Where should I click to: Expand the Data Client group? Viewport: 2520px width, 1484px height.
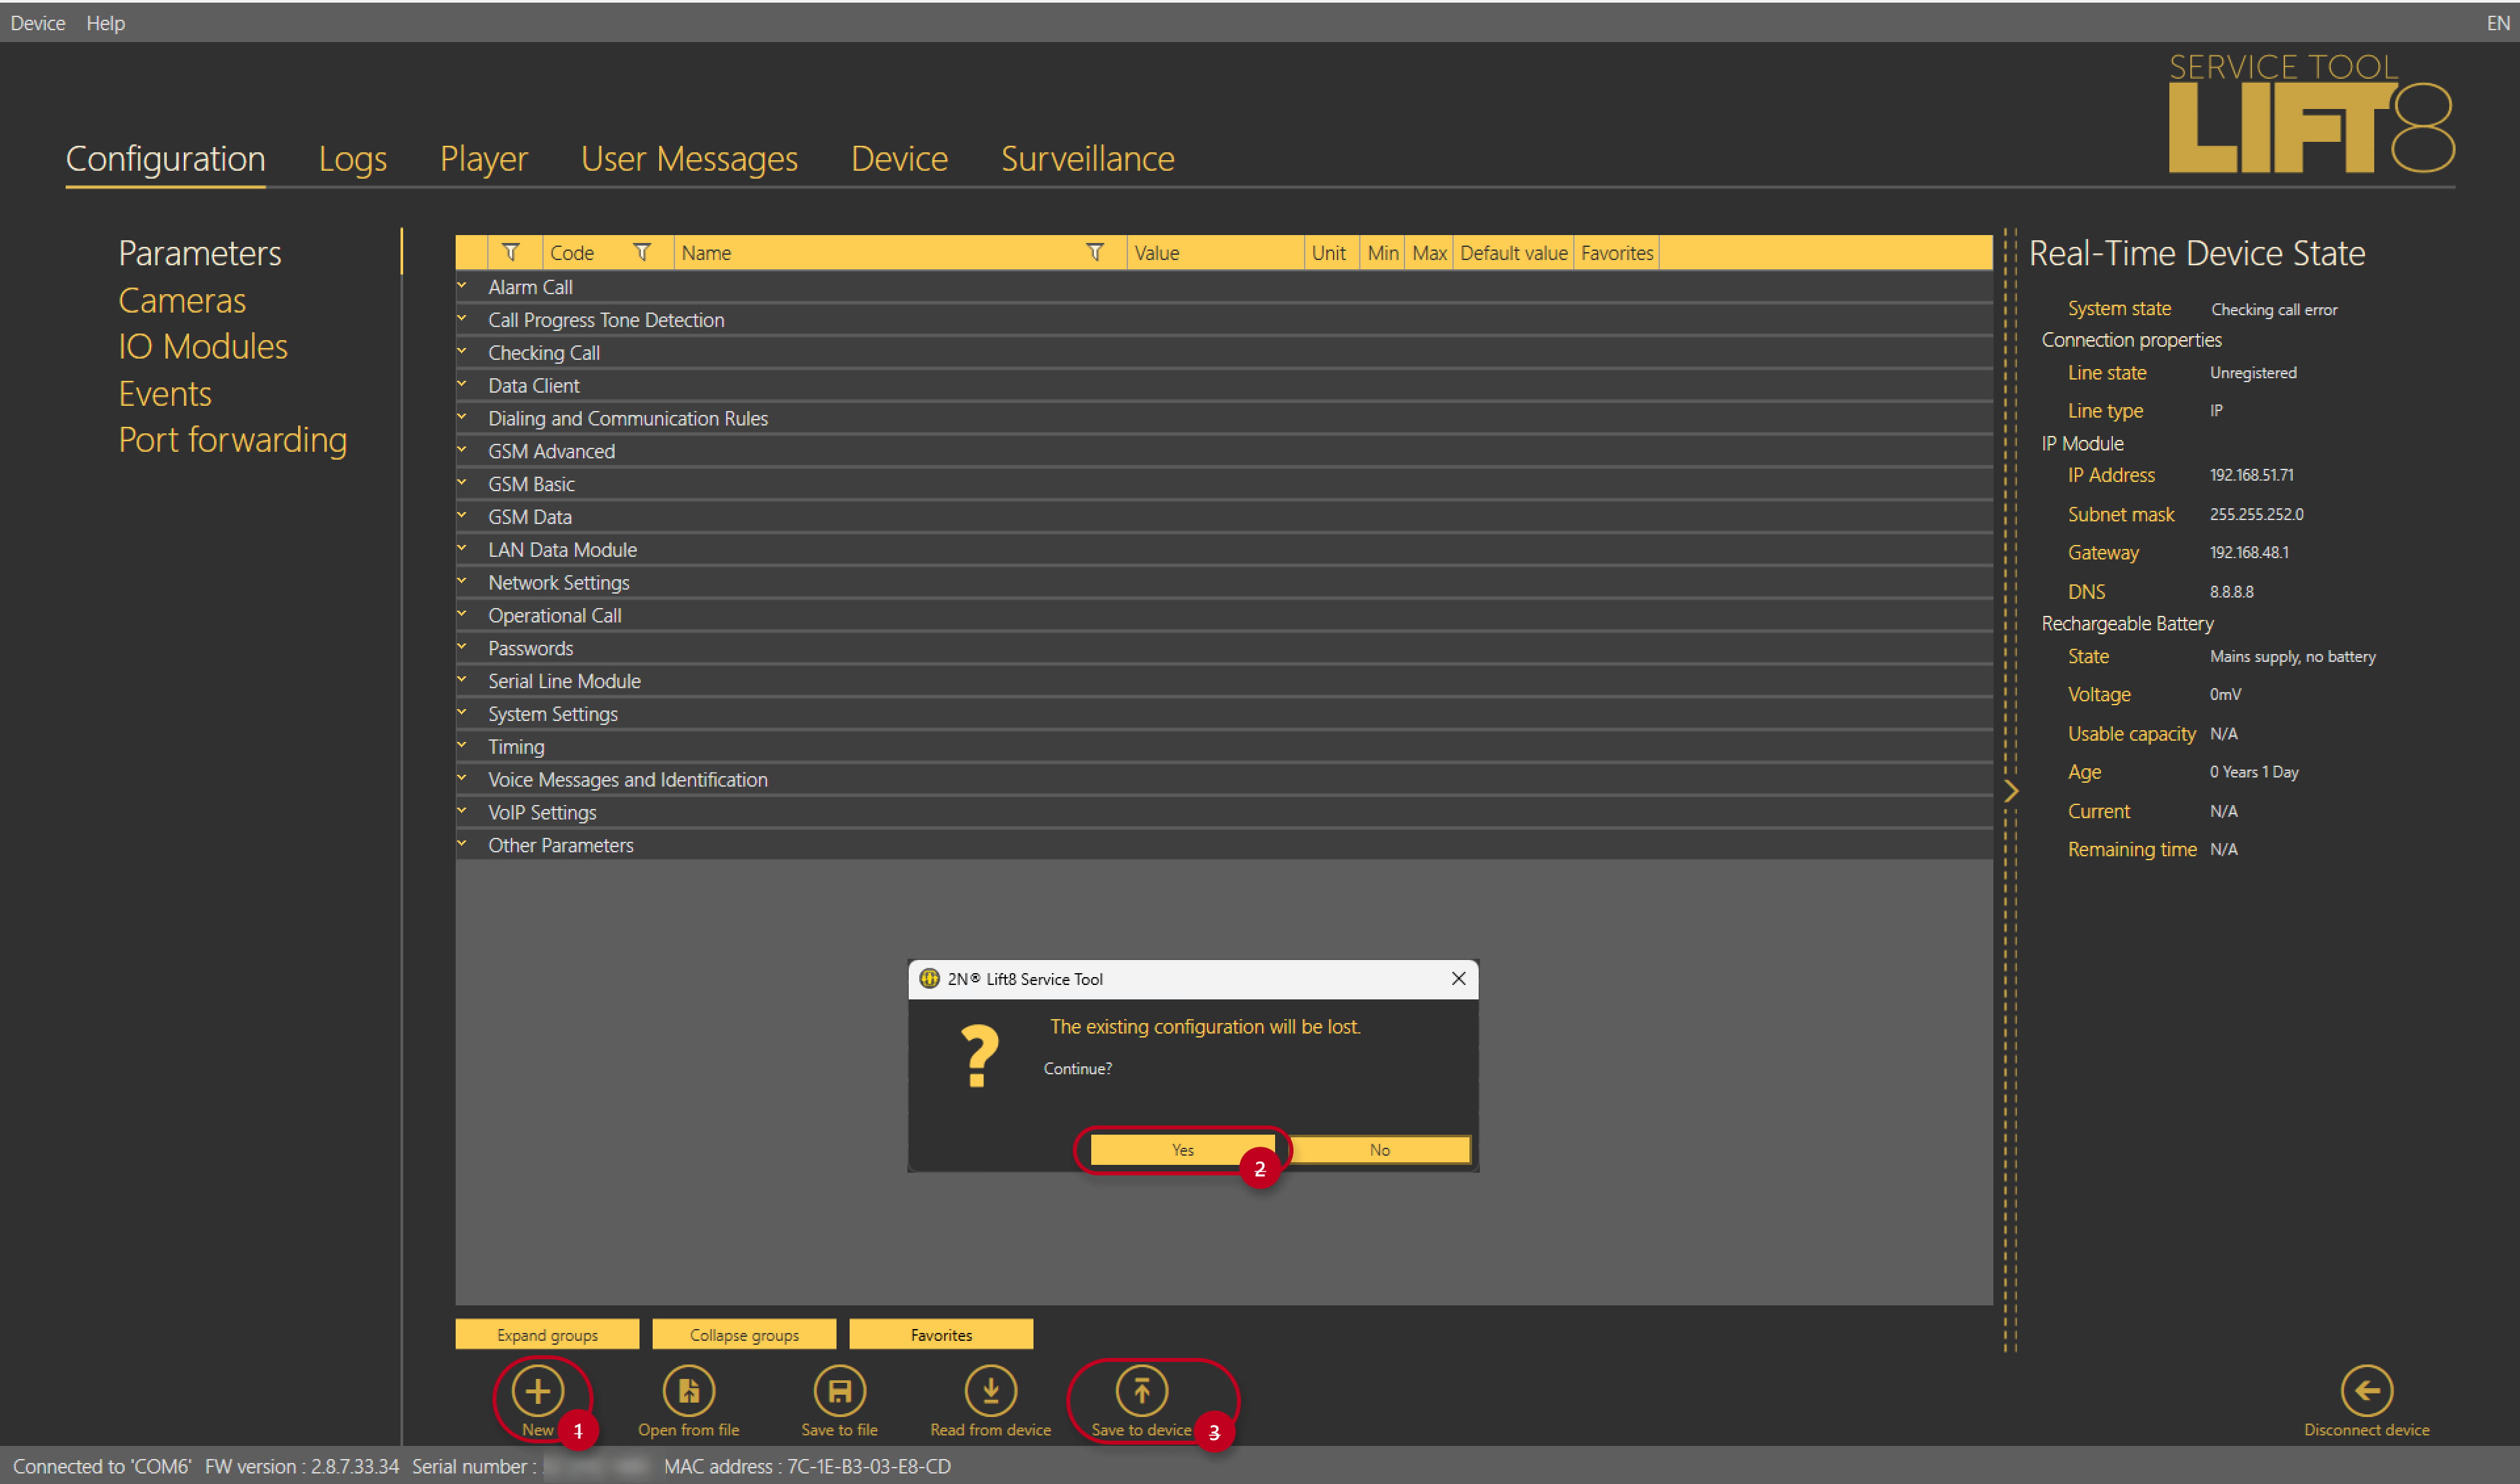coord(462,385)
